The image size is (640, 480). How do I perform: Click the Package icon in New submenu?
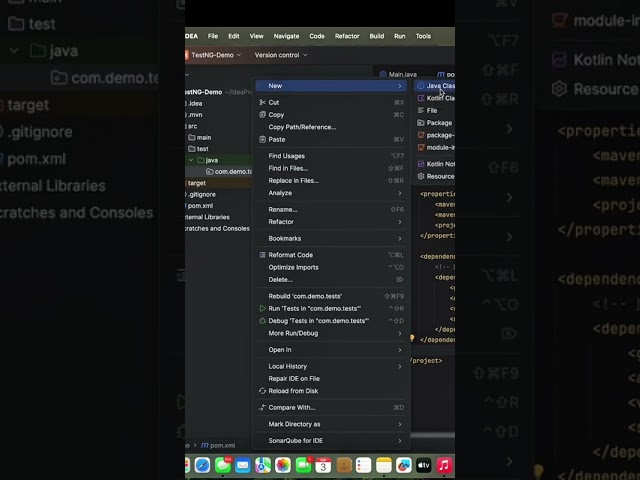pos(421,123)
